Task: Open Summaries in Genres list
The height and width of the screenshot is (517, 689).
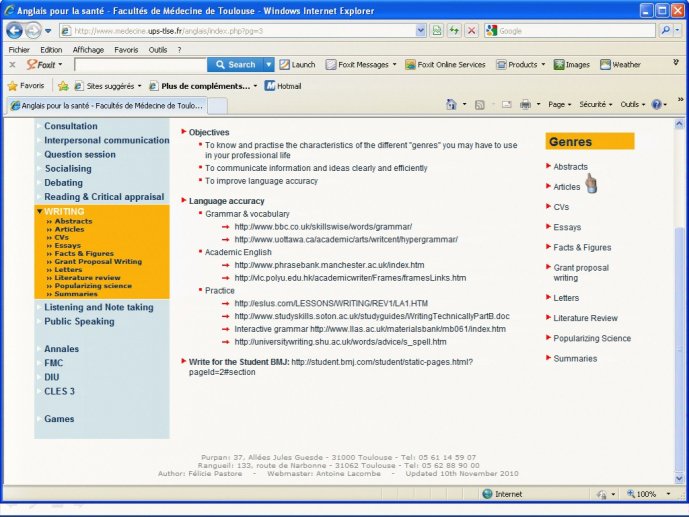Action: click(575, 358)
